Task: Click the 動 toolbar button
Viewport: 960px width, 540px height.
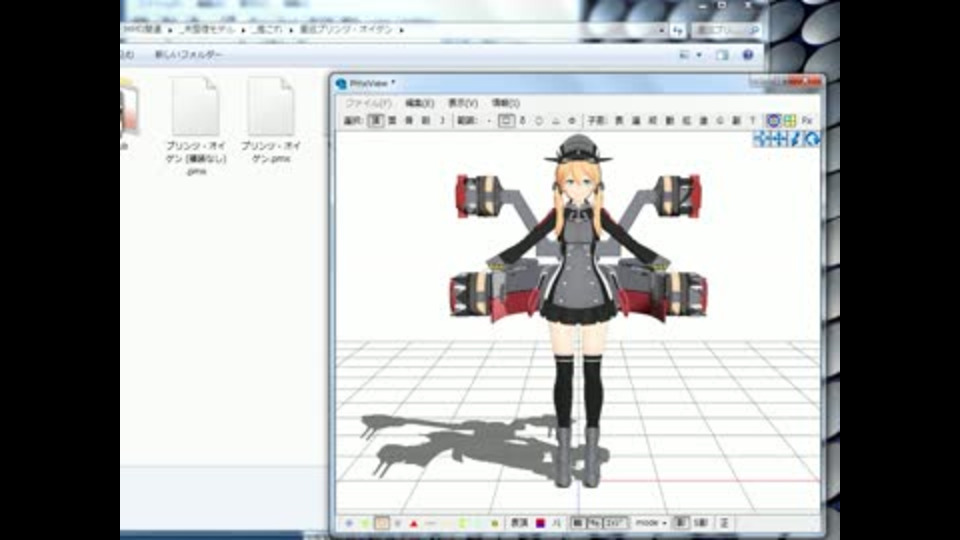Action: (x=669, y=121)
